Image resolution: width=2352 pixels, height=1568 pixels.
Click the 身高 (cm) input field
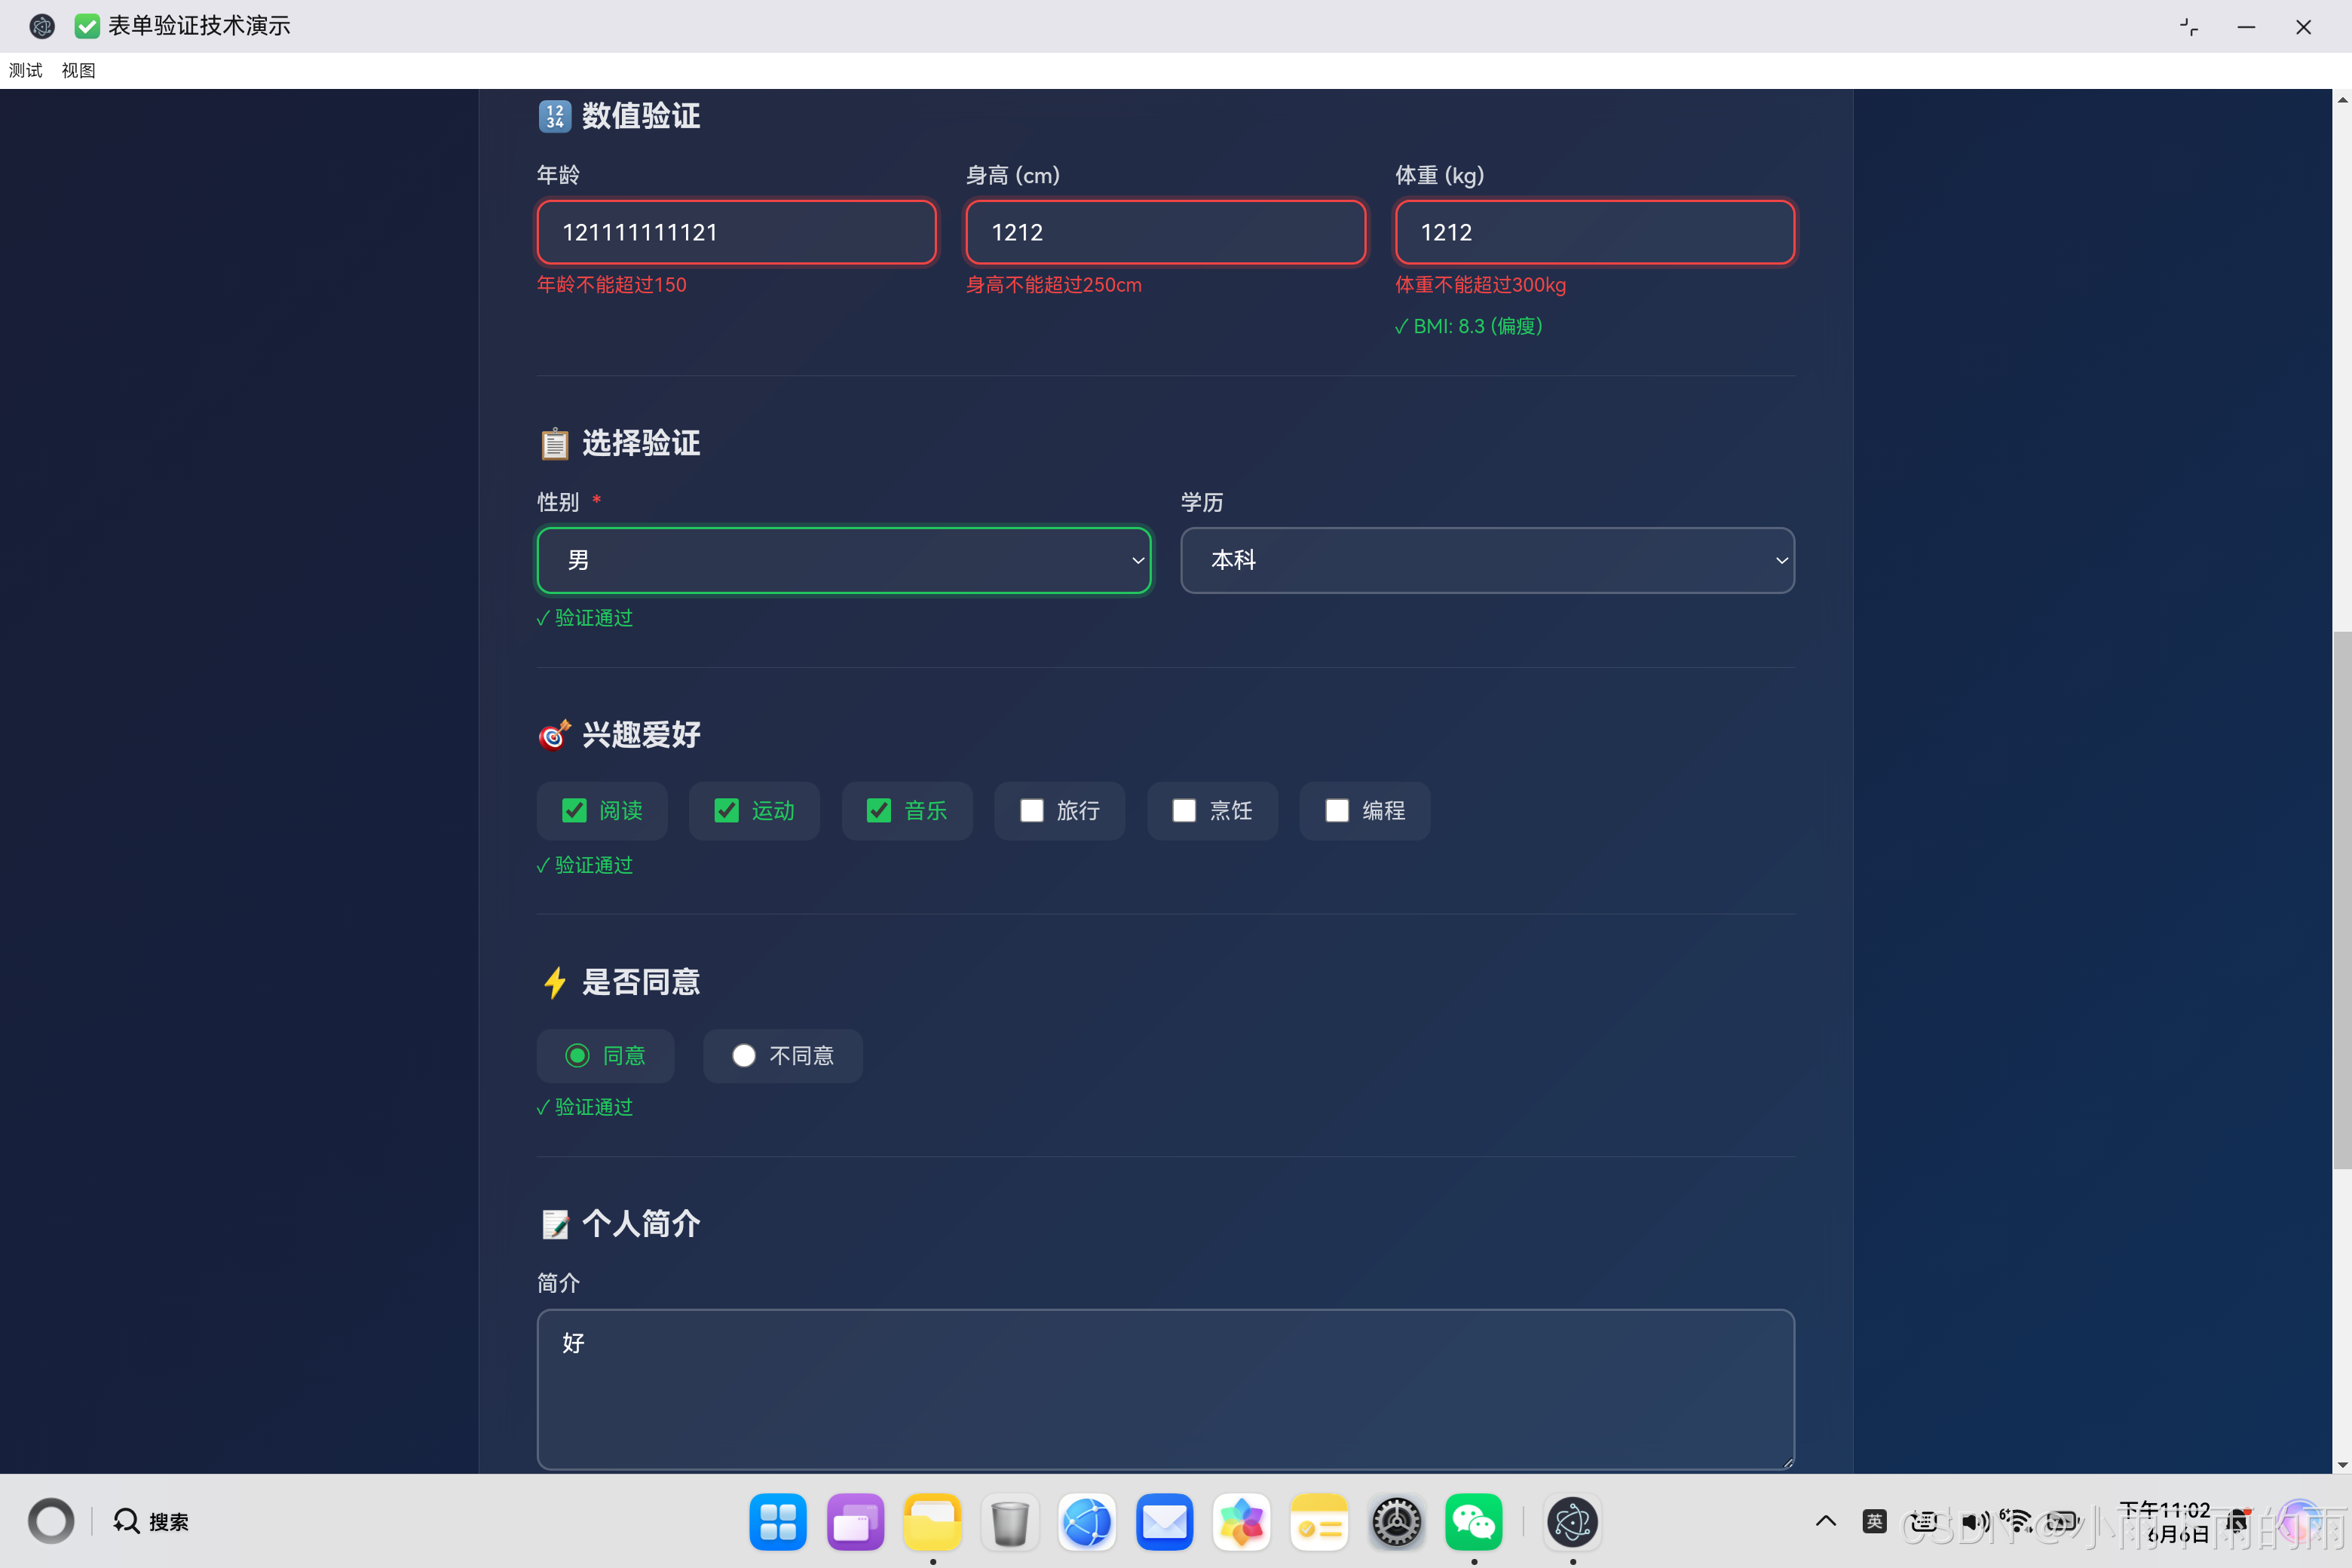1165,232
